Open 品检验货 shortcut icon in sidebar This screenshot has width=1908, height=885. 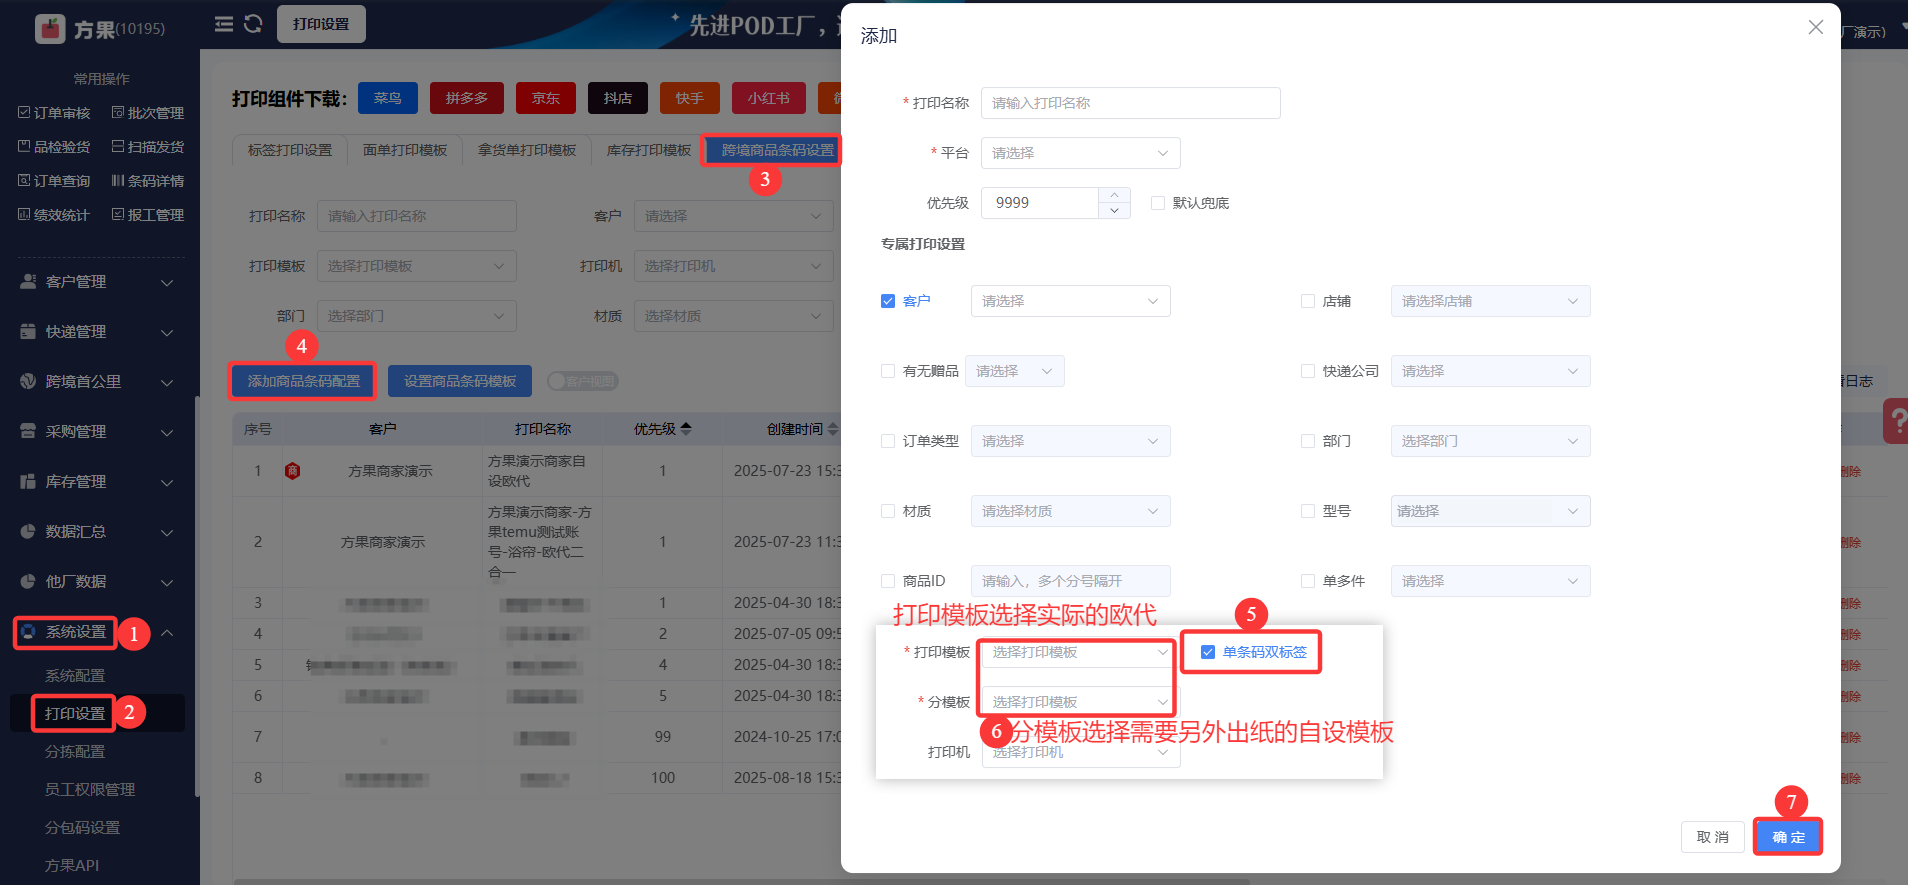[x=24, y=146]
